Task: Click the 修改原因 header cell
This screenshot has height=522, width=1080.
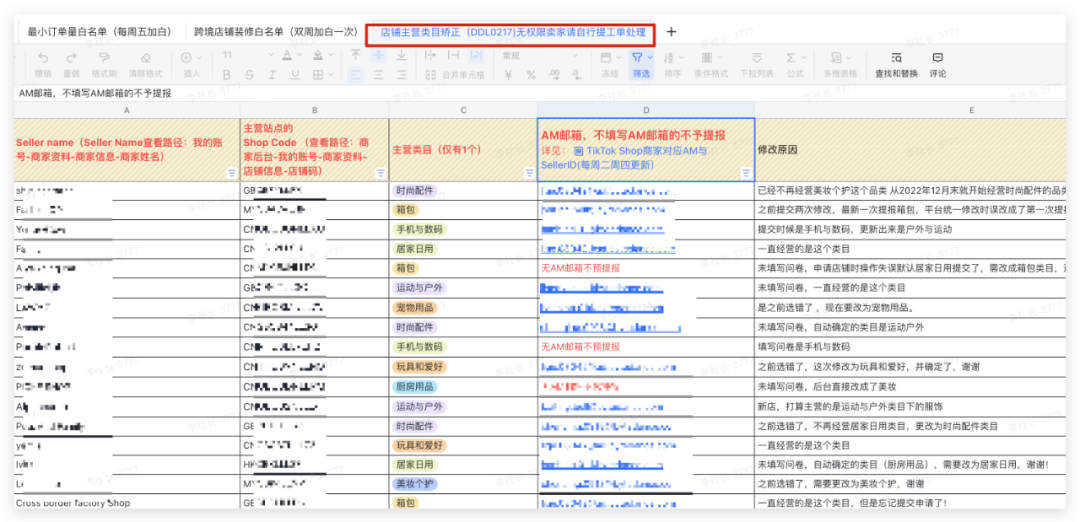Action: click(x=911, y=149)
